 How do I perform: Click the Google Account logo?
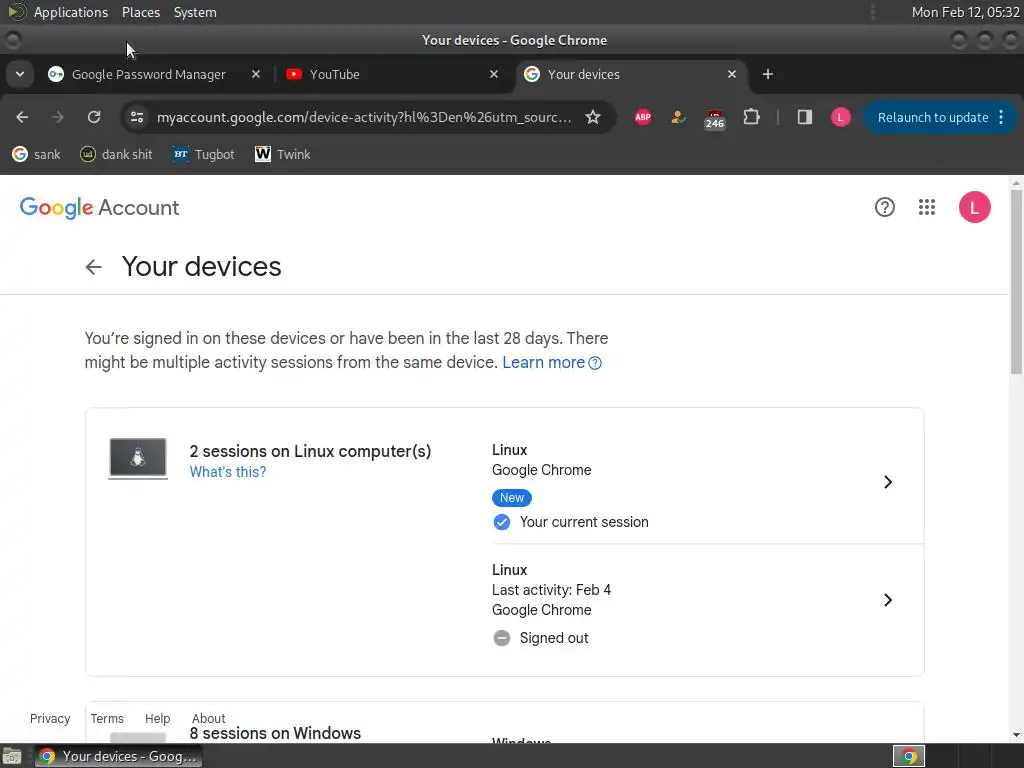(99, 208)
